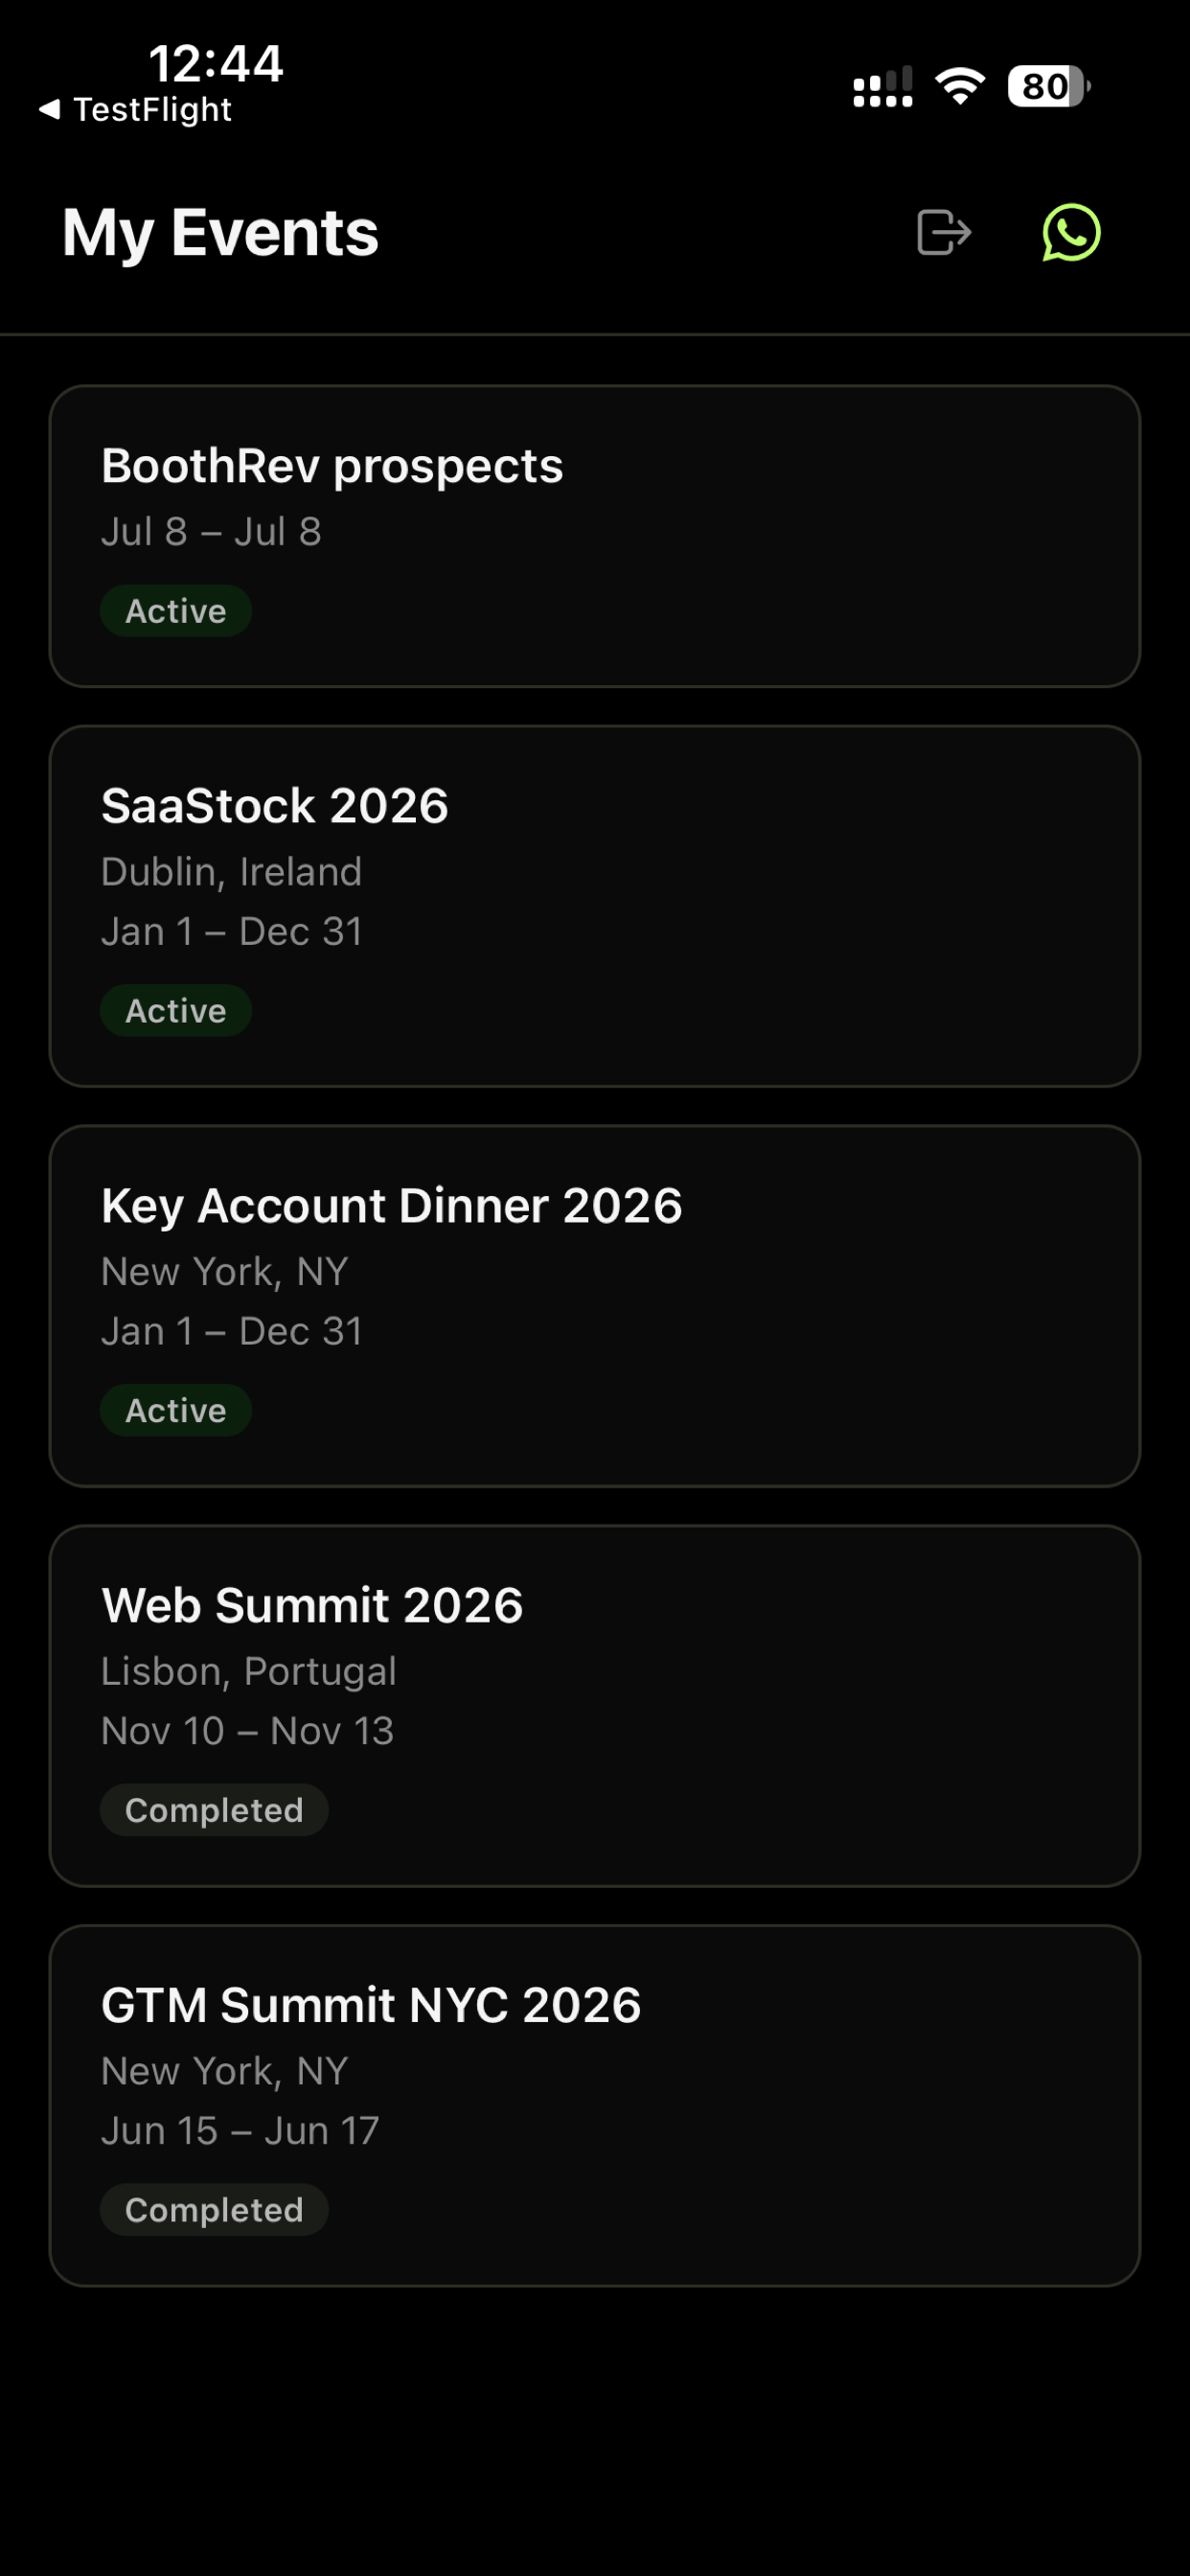
Task: Tap Active badge under Key Account Dinner
Action: tap(176, 1410)
